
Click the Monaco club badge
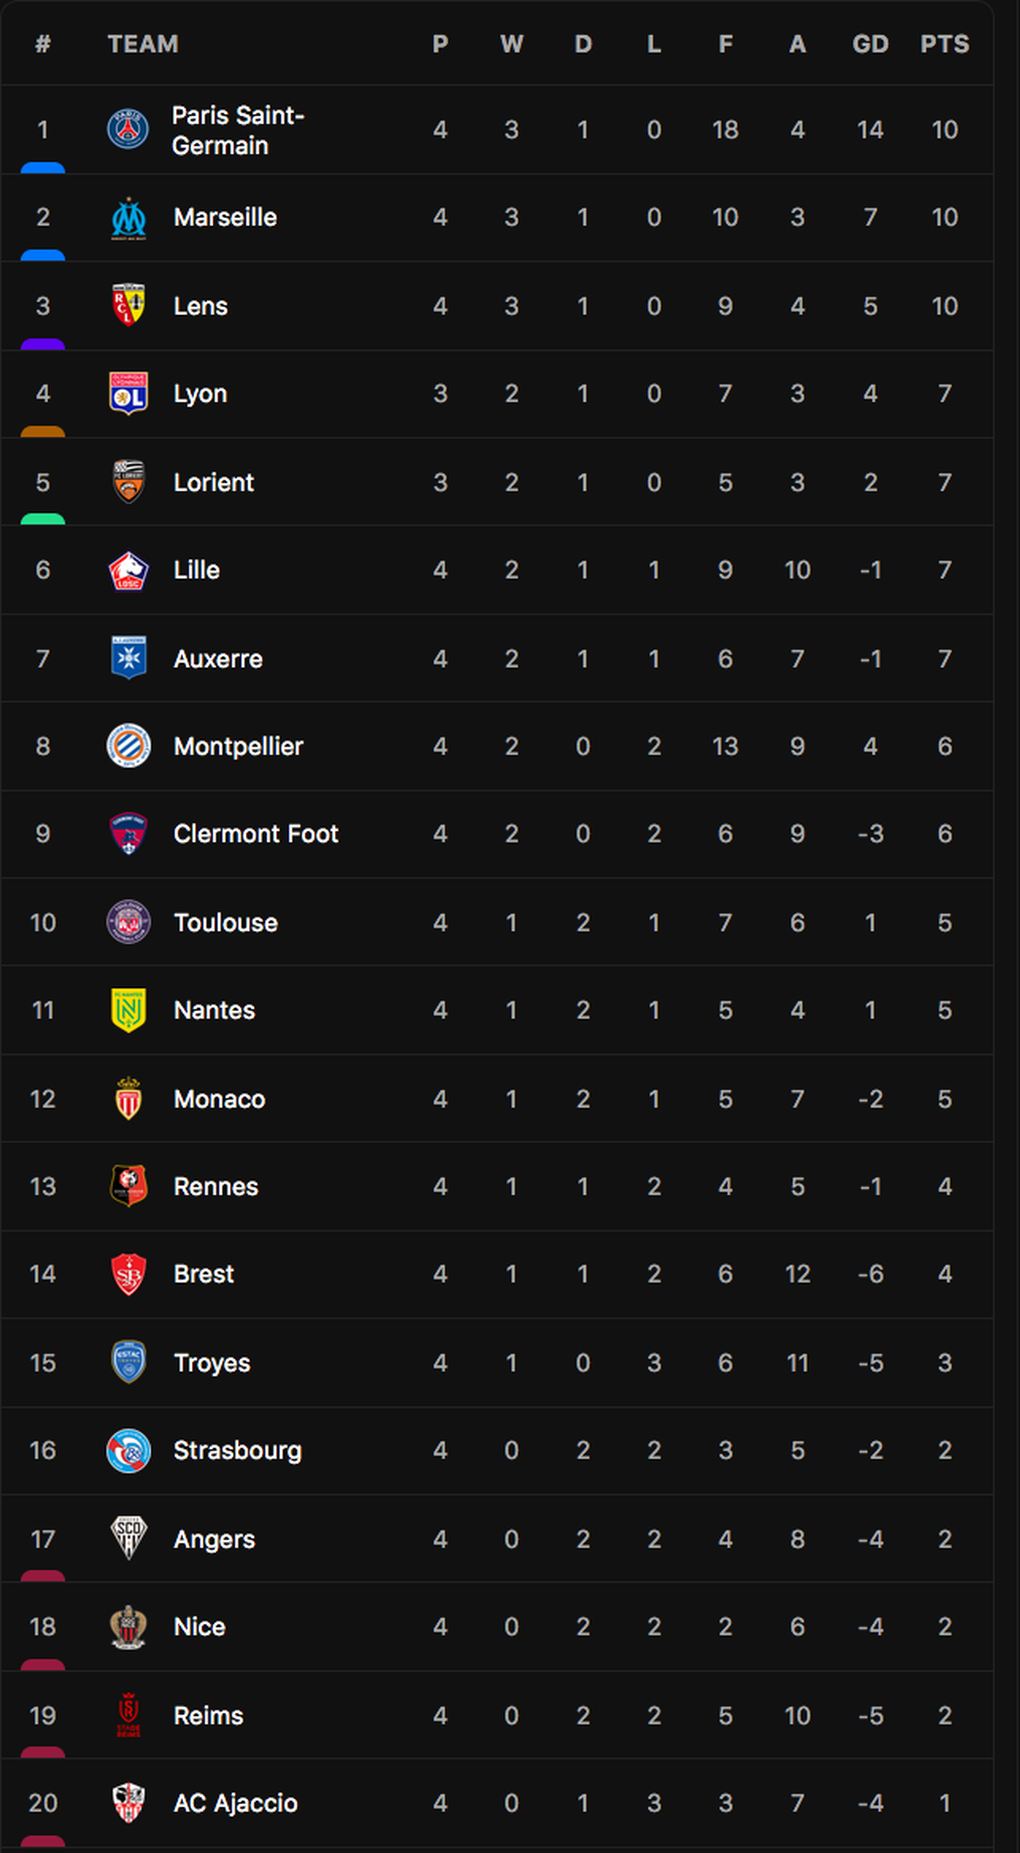pos(128,1099)
